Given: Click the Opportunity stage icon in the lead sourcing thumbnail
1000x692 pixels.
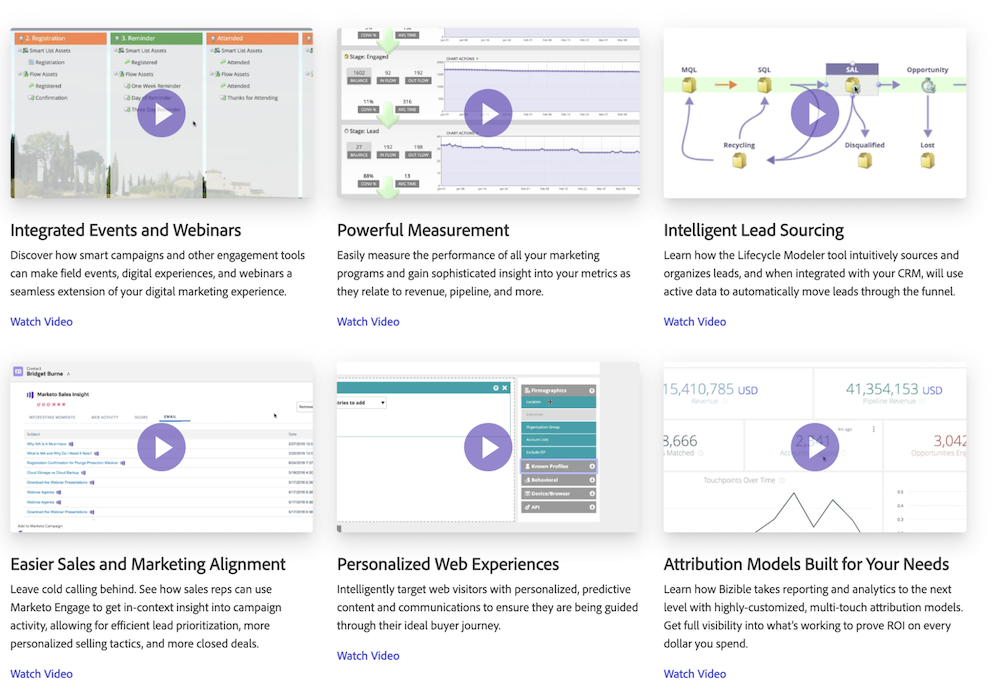Looking at the screenshot, I should click(928, 85).
